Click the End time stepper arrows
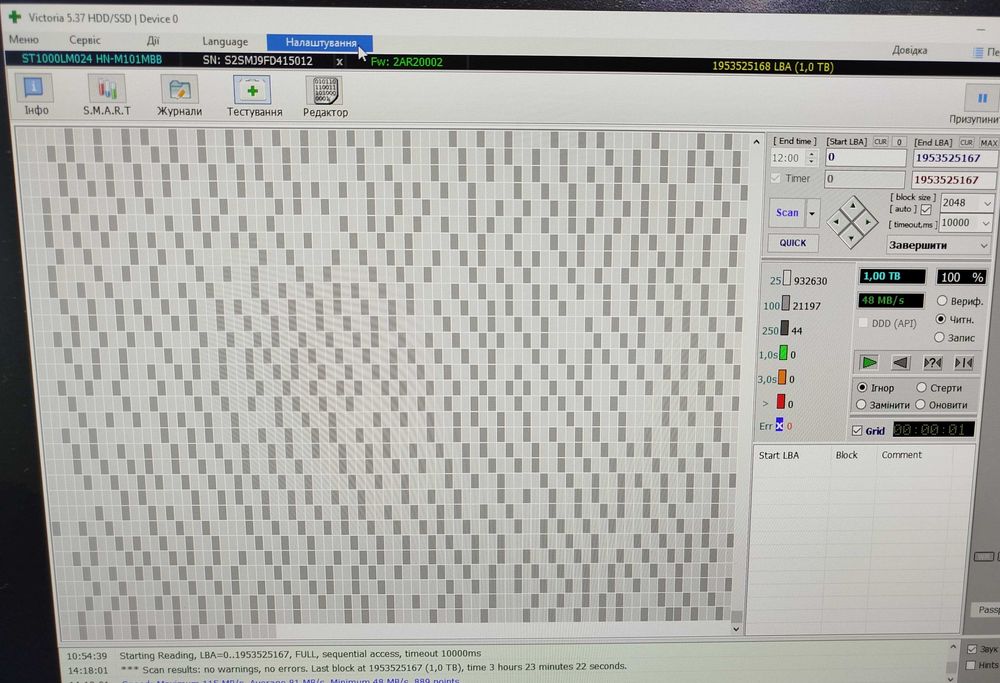The image size is (1000, 683). (811, 157)
